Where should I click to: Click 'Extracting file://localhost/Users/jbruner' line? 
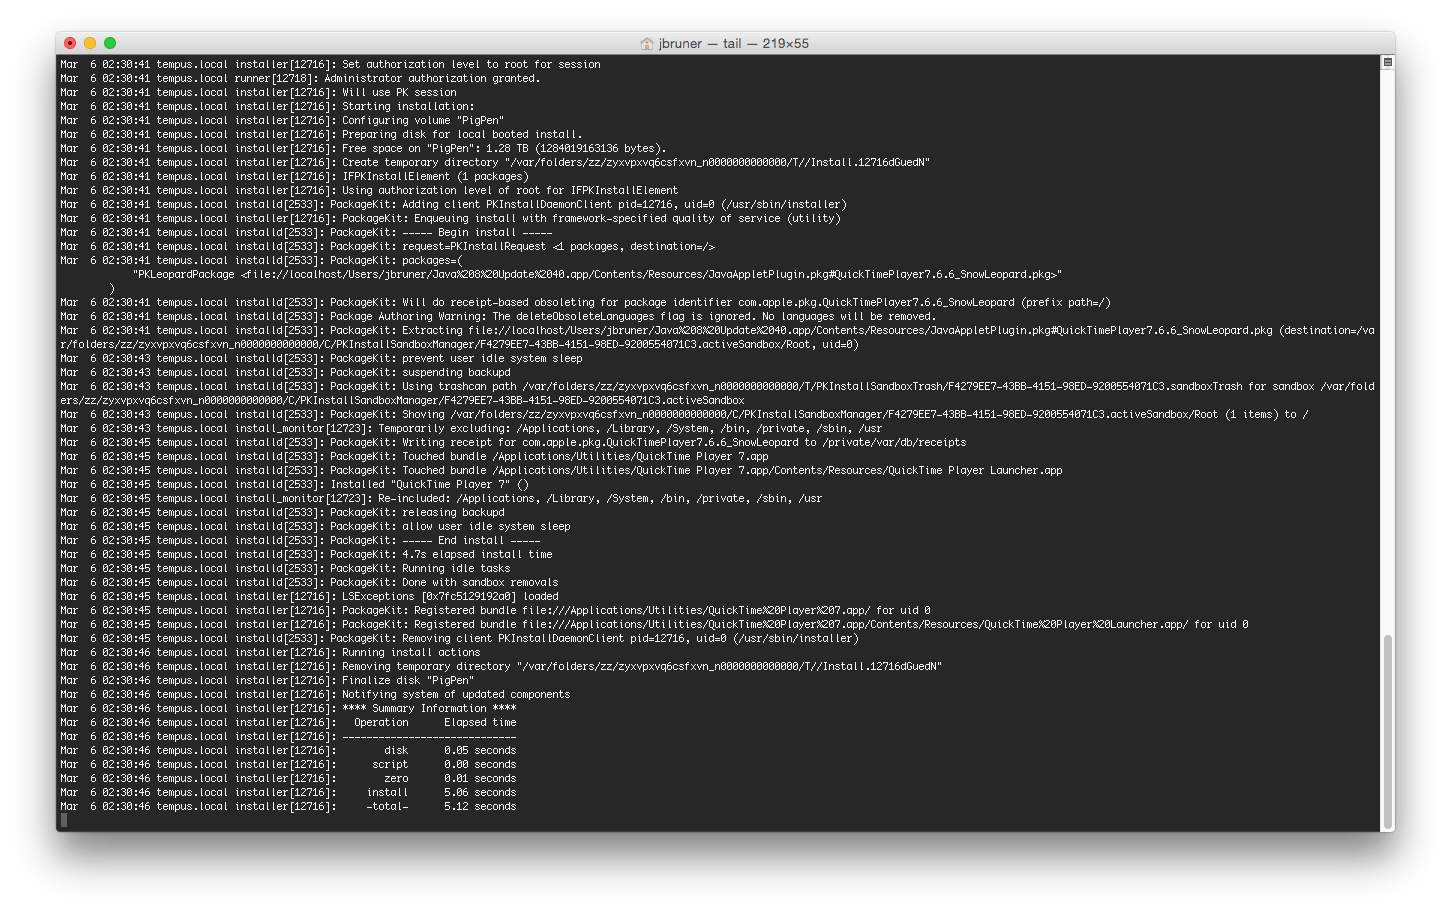(x=717, y=337)
